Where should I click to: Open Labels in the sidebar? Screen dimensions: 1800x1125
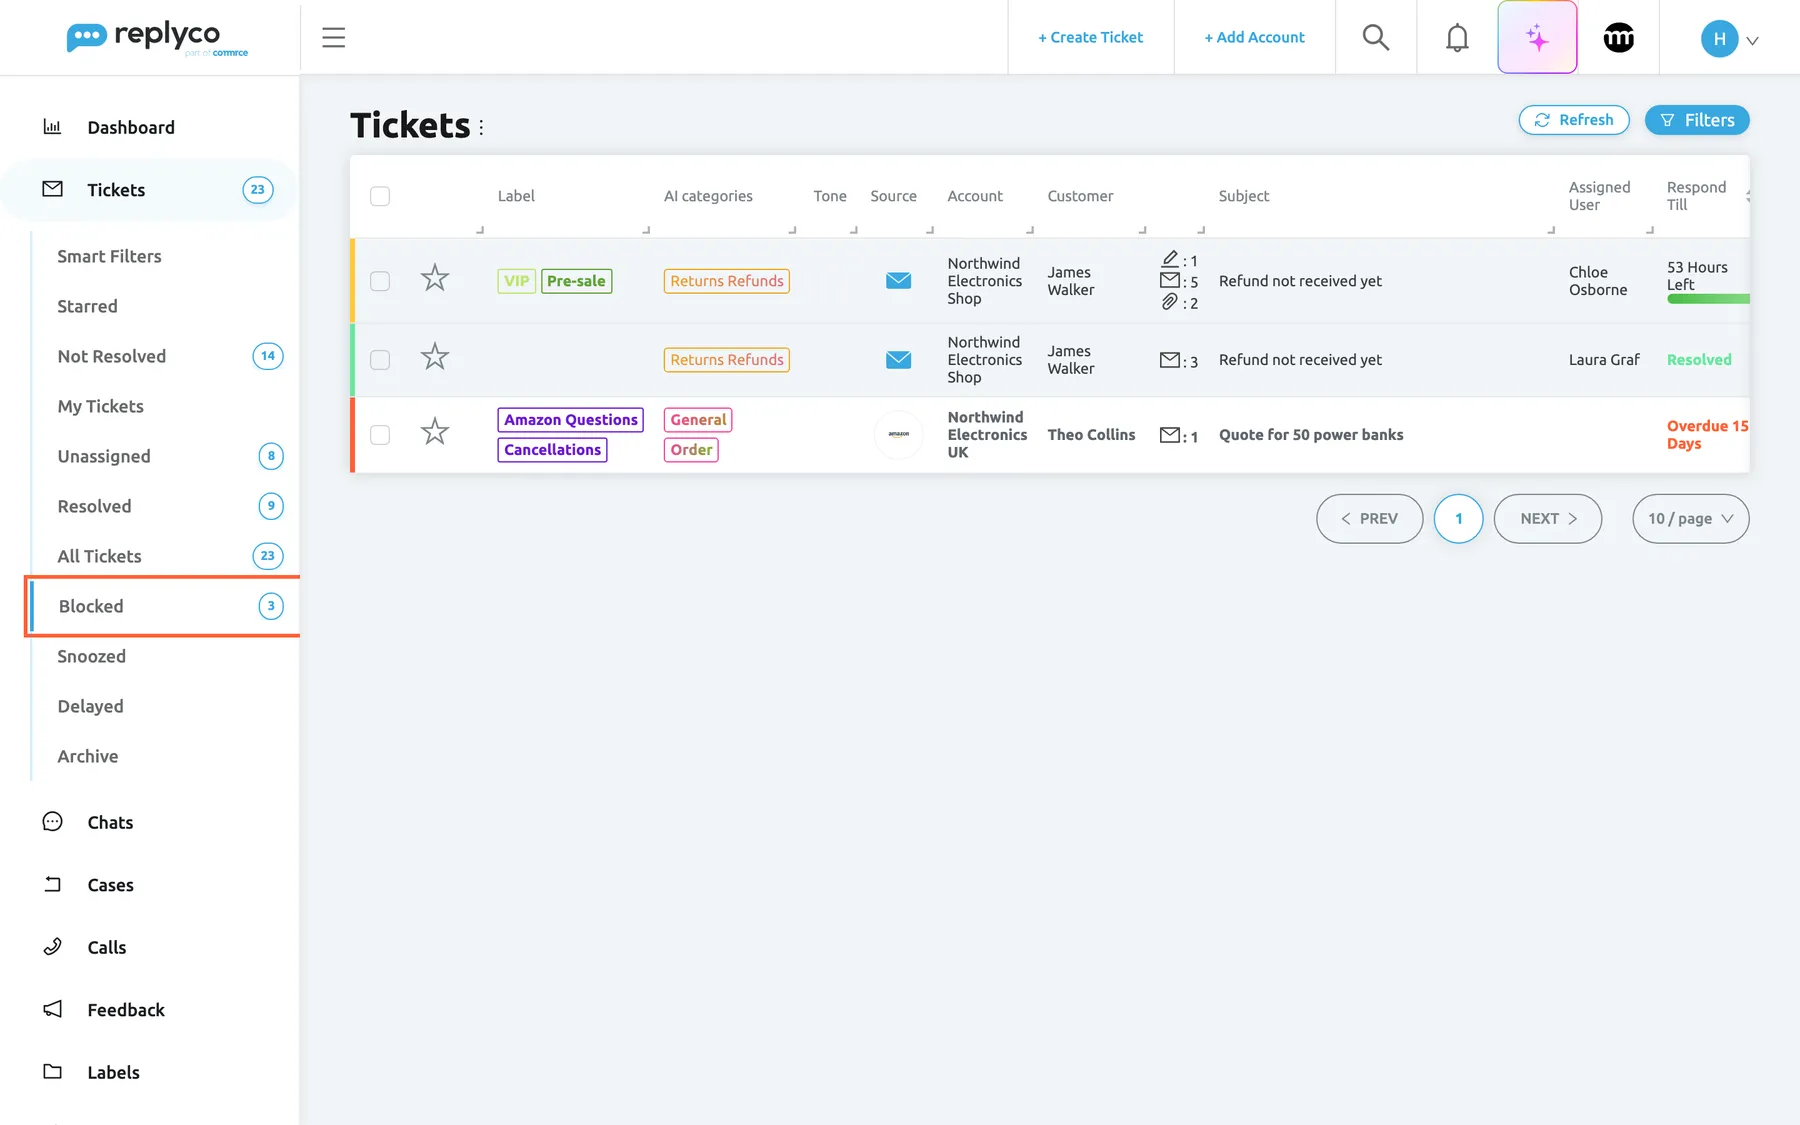113,1072
